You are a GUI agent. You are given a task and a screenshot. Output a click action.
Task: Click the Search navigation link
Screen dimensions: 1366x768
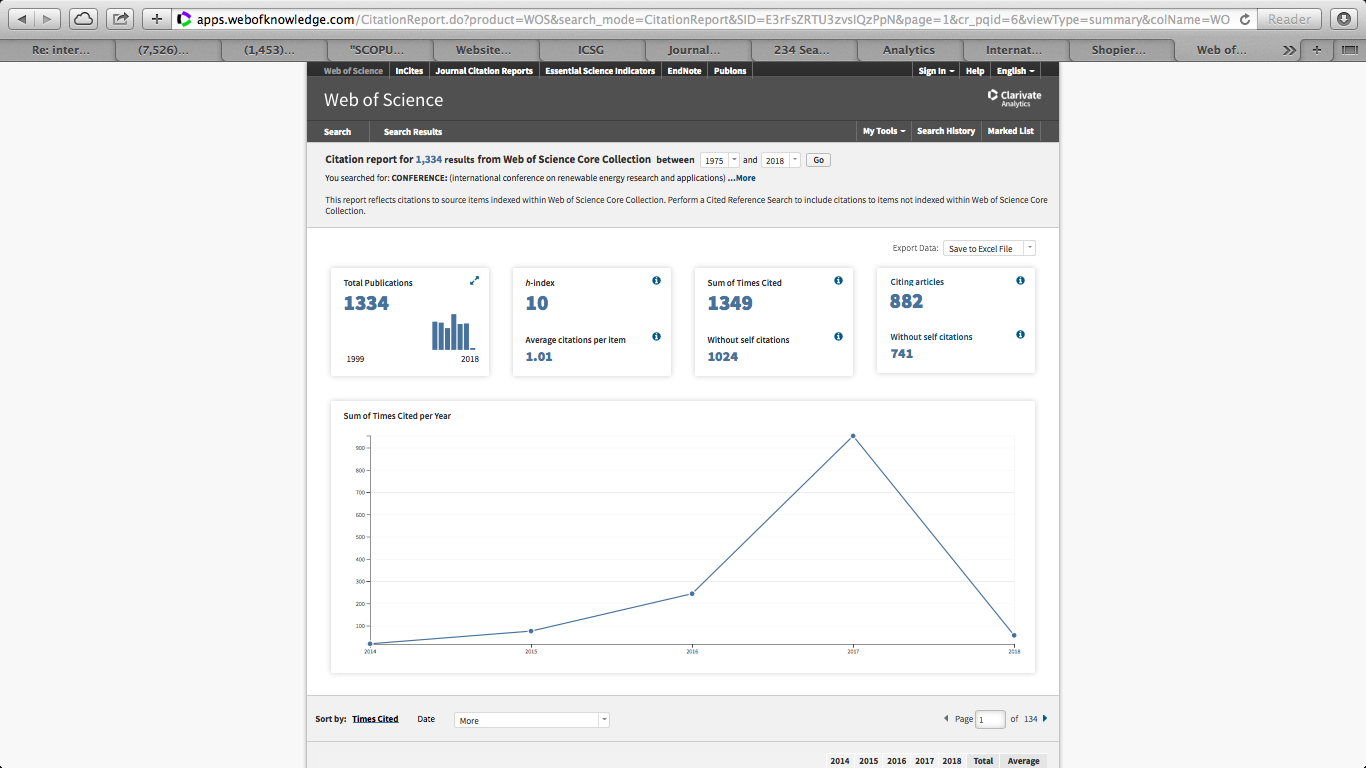point(337,132)
